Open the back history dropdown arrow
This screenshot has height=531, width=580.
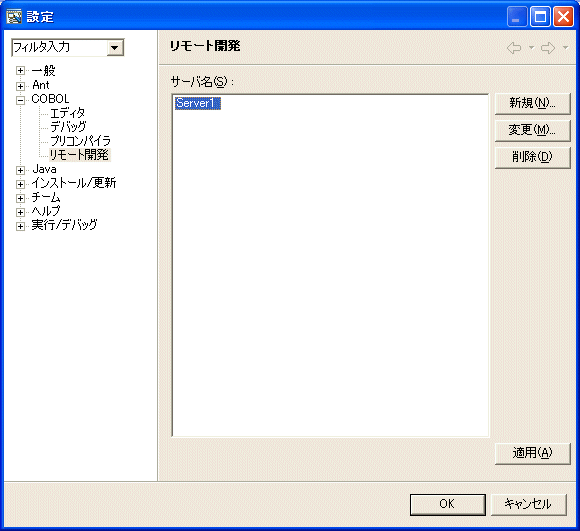coord(531,48)
